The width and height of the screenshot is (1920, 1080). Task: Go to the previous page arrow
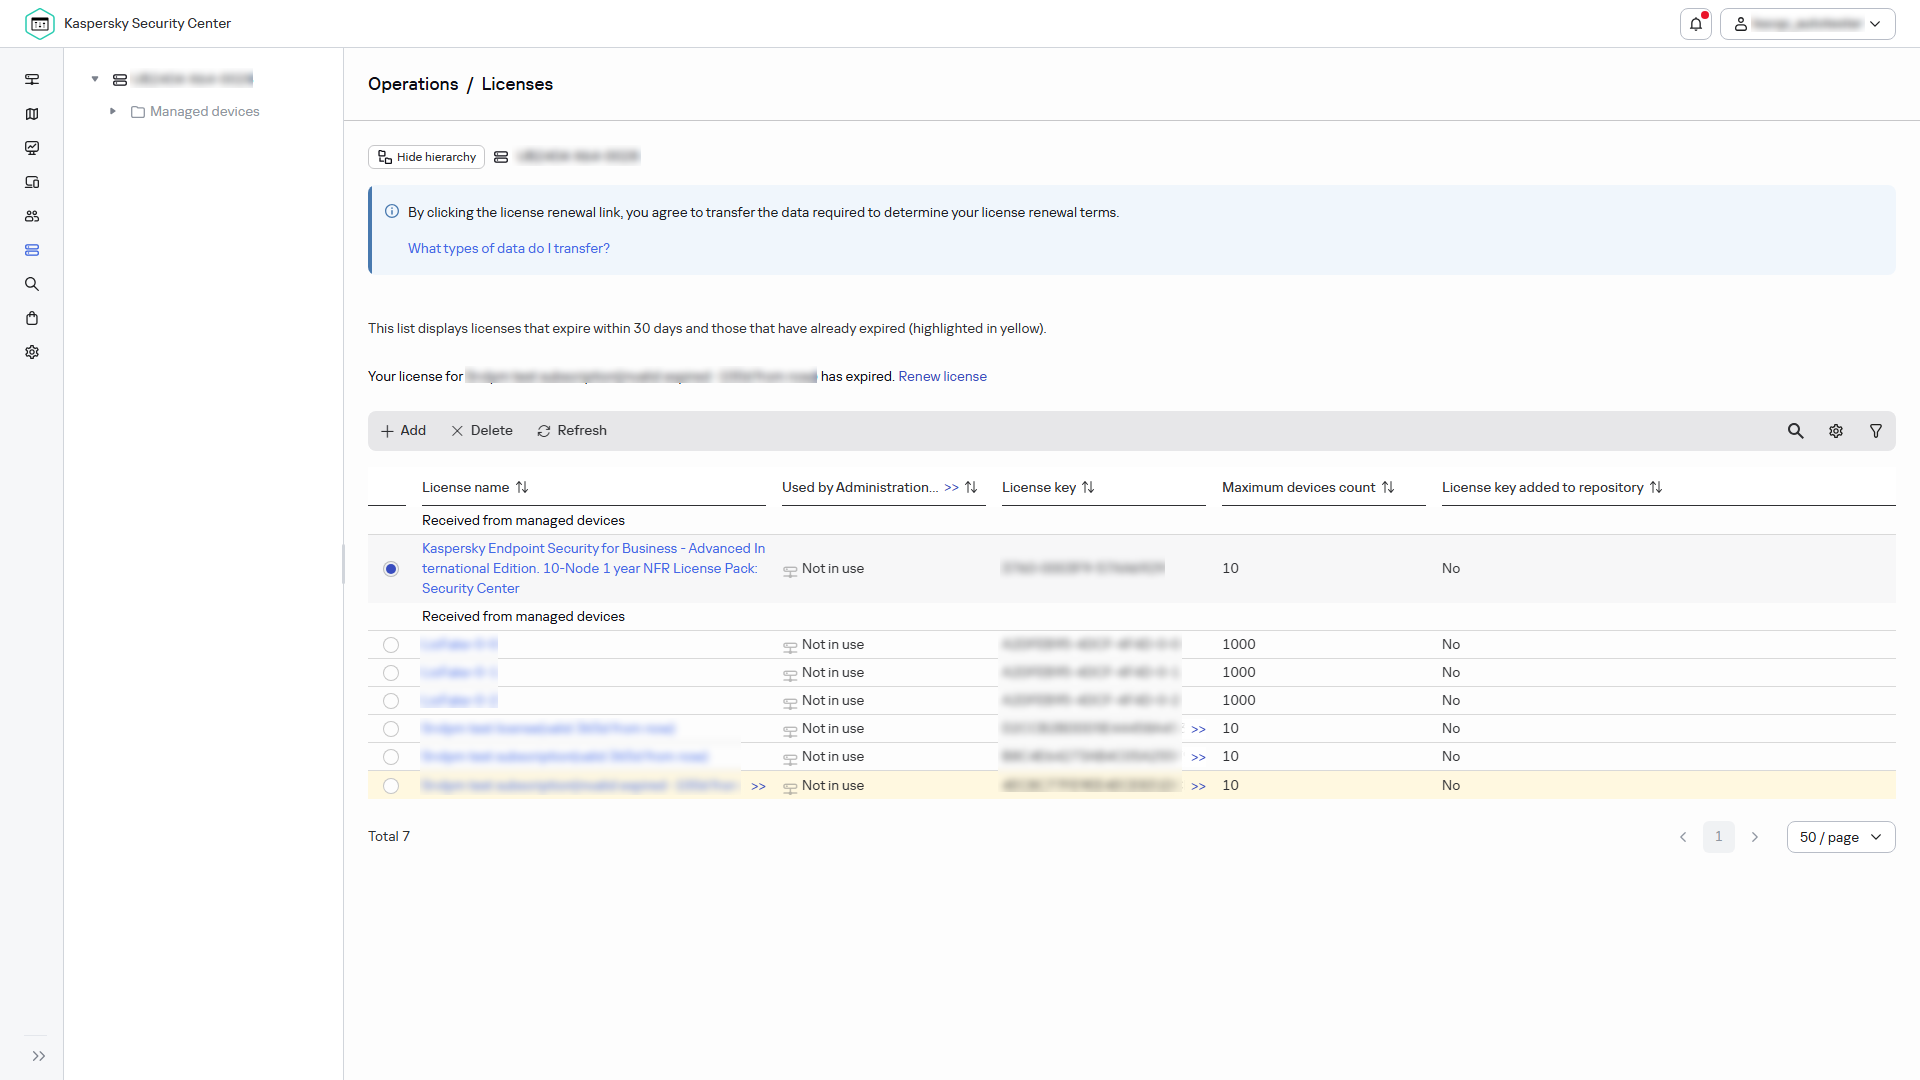pos(1683,837)
